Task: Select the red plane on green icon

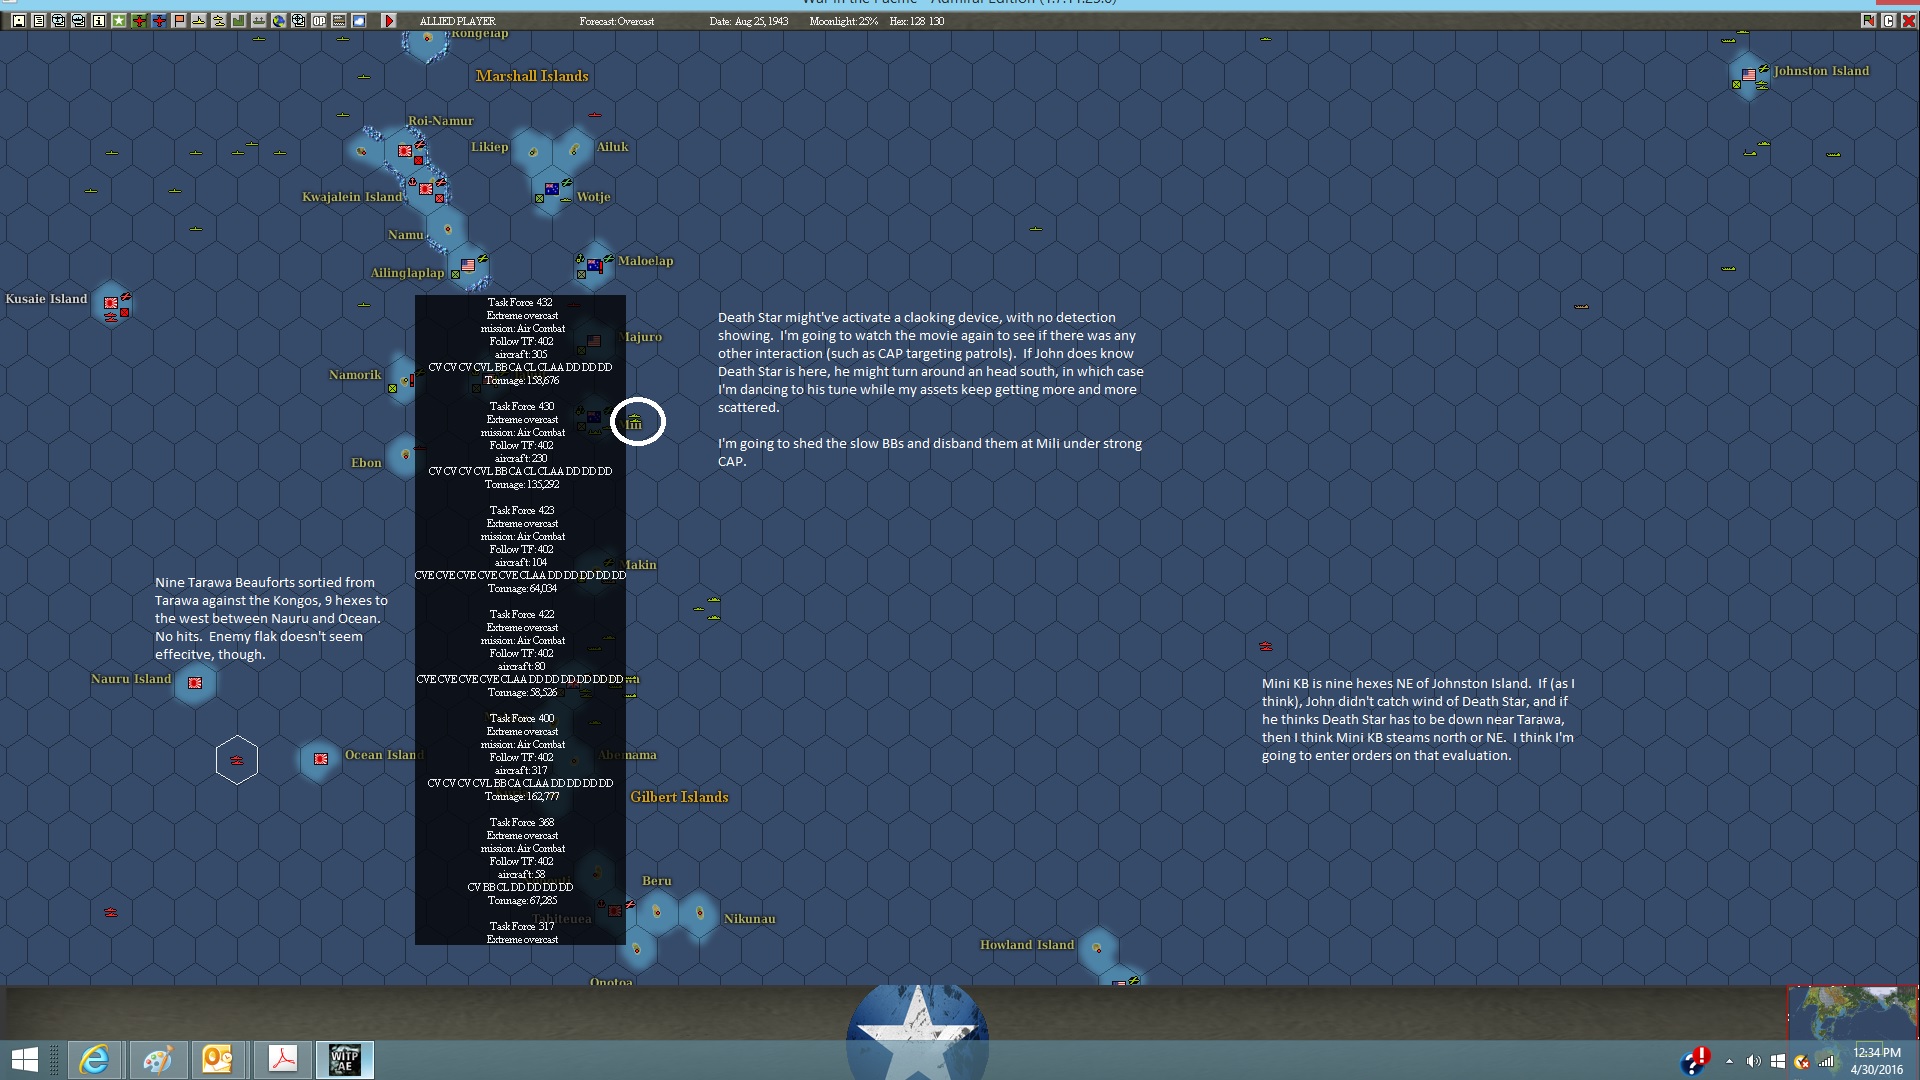Action: (x=139, y=20)
